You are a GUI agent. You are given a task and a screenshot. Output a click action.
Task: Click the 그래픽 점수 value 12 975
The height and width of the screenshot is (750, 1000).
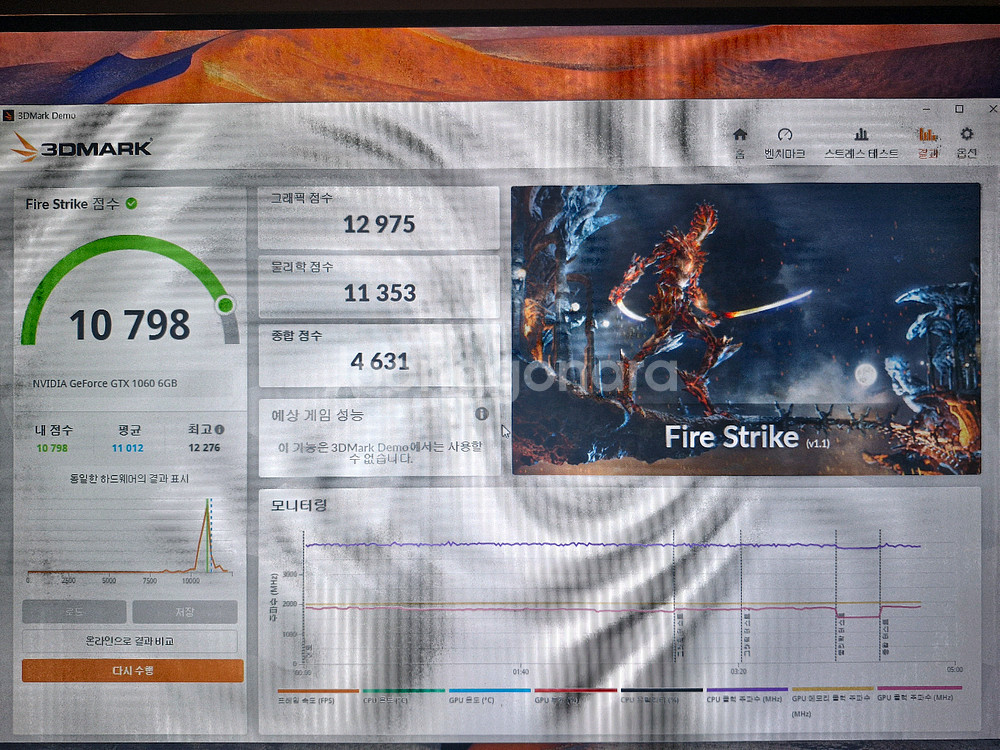[x=379, y=224]
